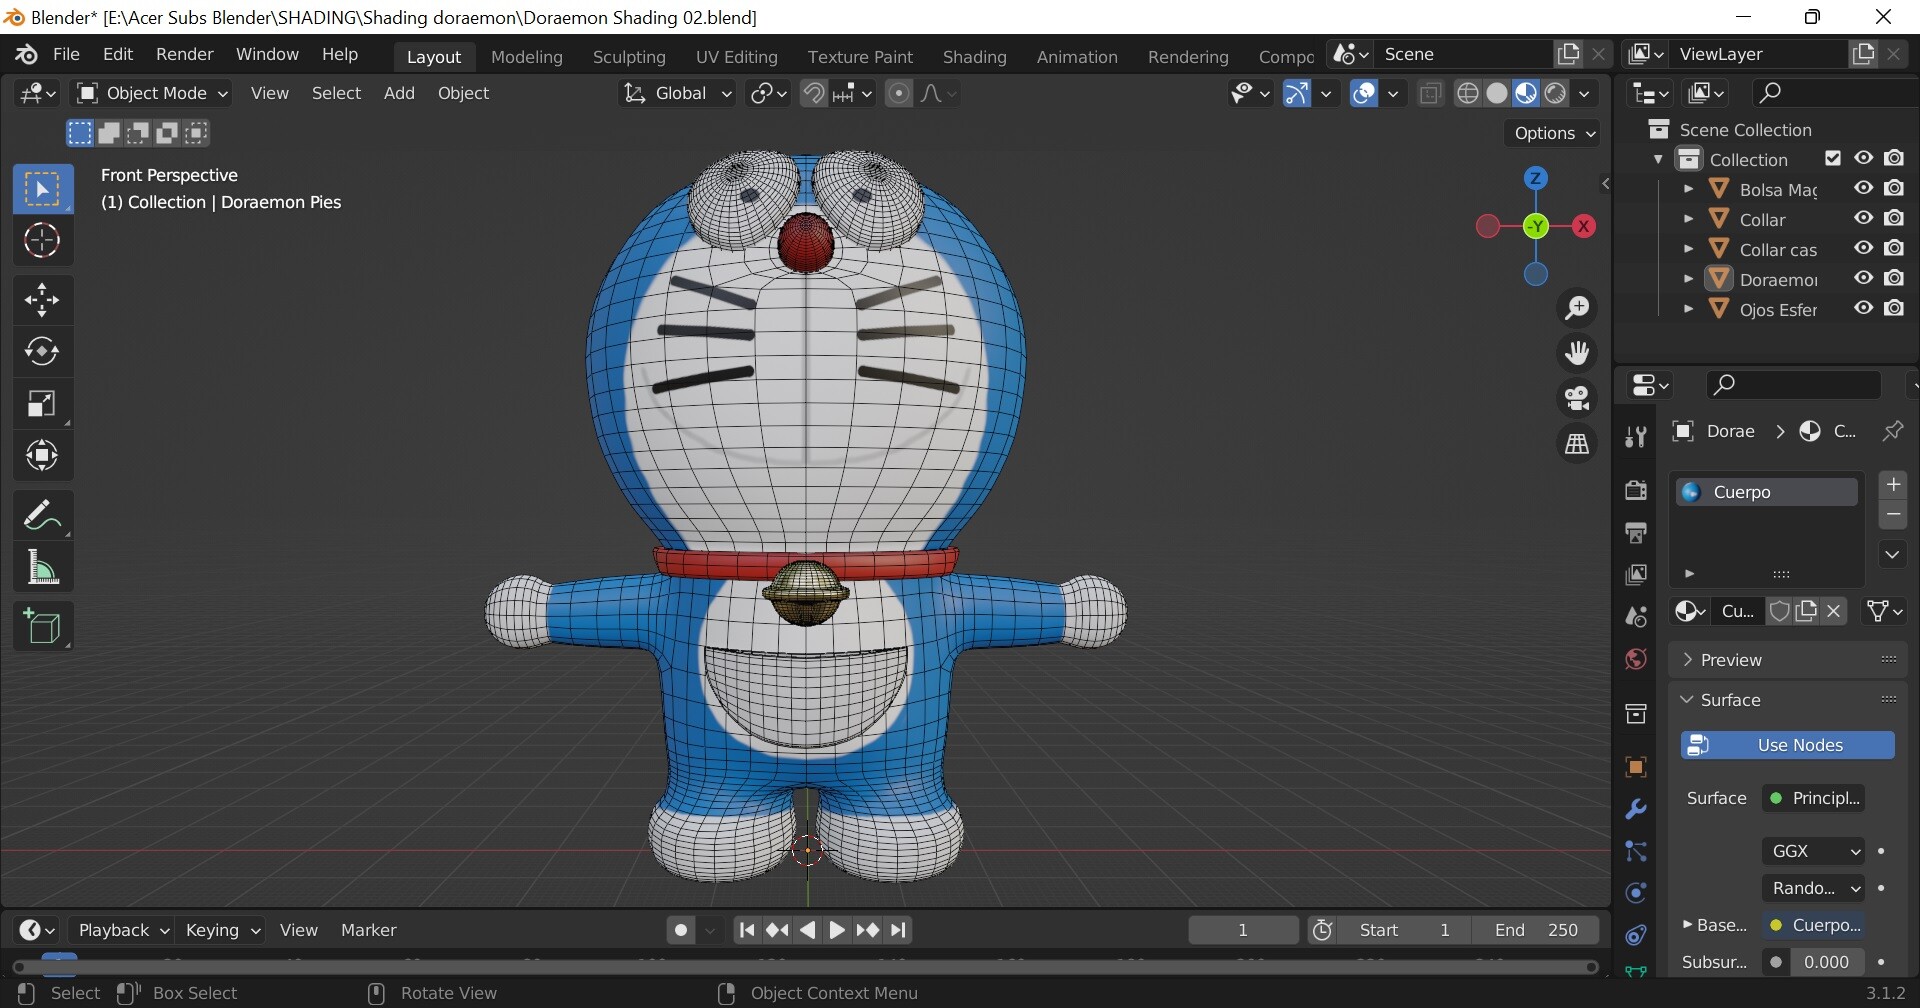Screen dimensions: 1920x1008
Task: Jump to the last frame in the timeline
Action: tap(898, 929)
